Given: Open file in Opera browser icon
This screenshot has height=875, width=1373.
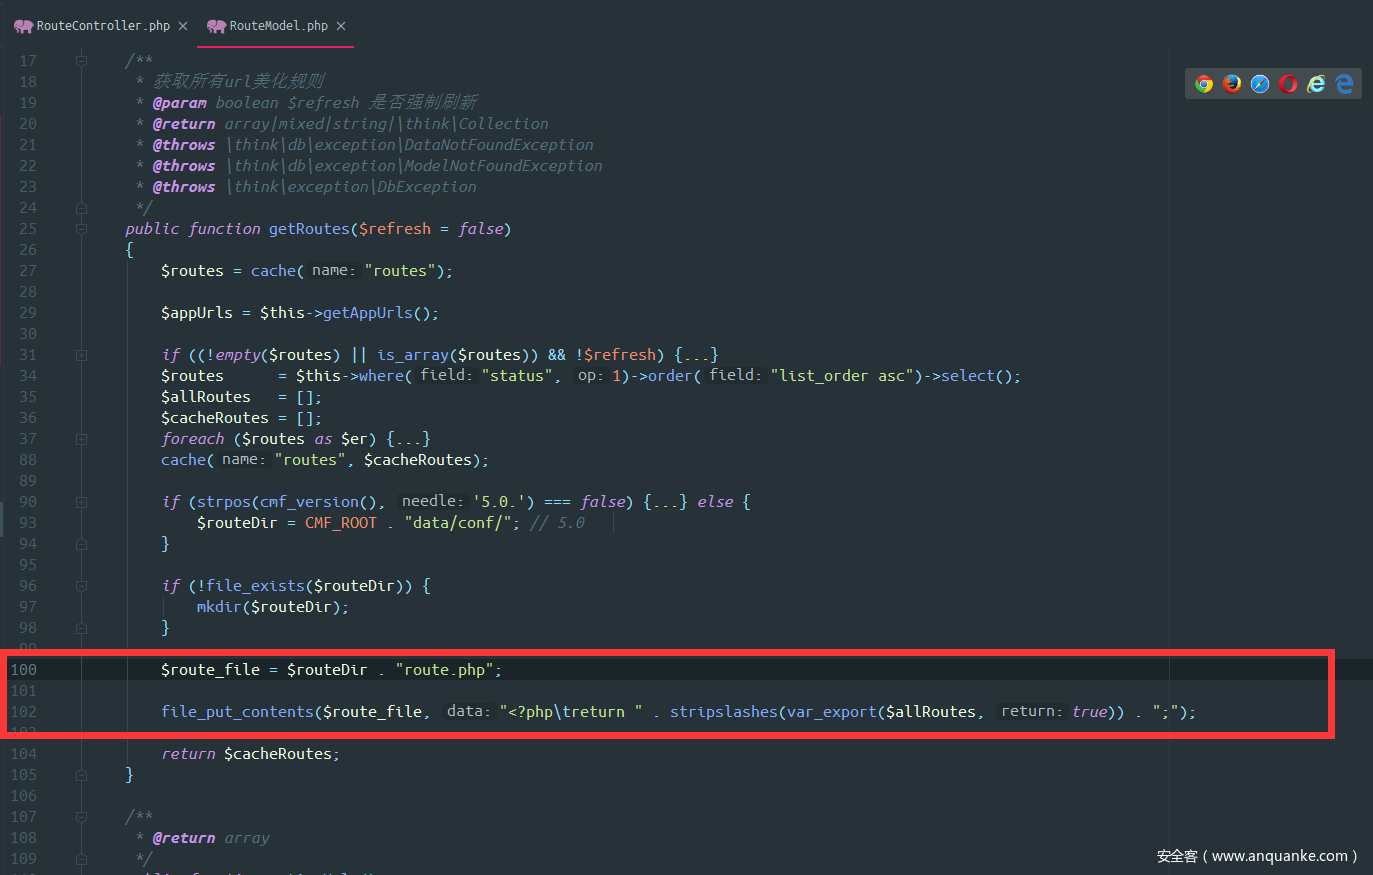Looking at the screenshot, I should pos(1288,84).
